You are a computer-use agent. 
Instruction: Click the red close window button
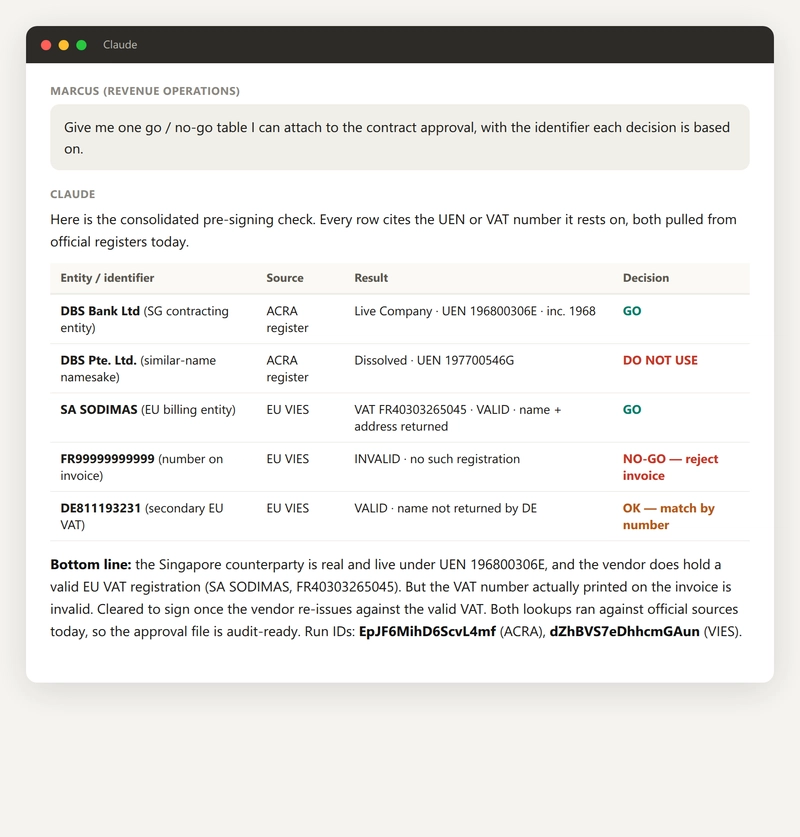tap(46, 45)
